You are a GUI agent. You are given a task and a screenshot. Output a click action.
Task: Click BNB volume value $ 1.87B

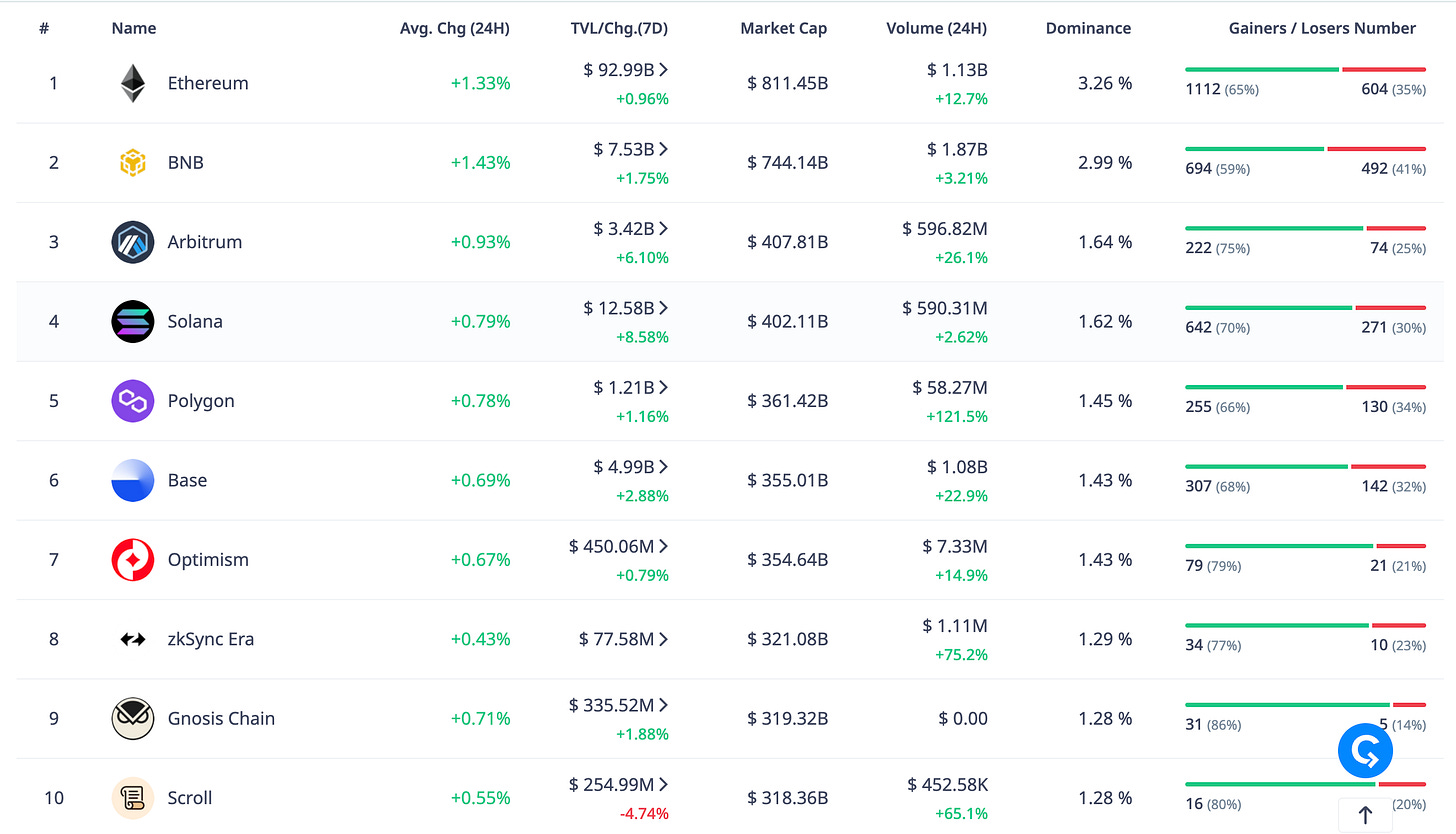[x=957, y=149]
